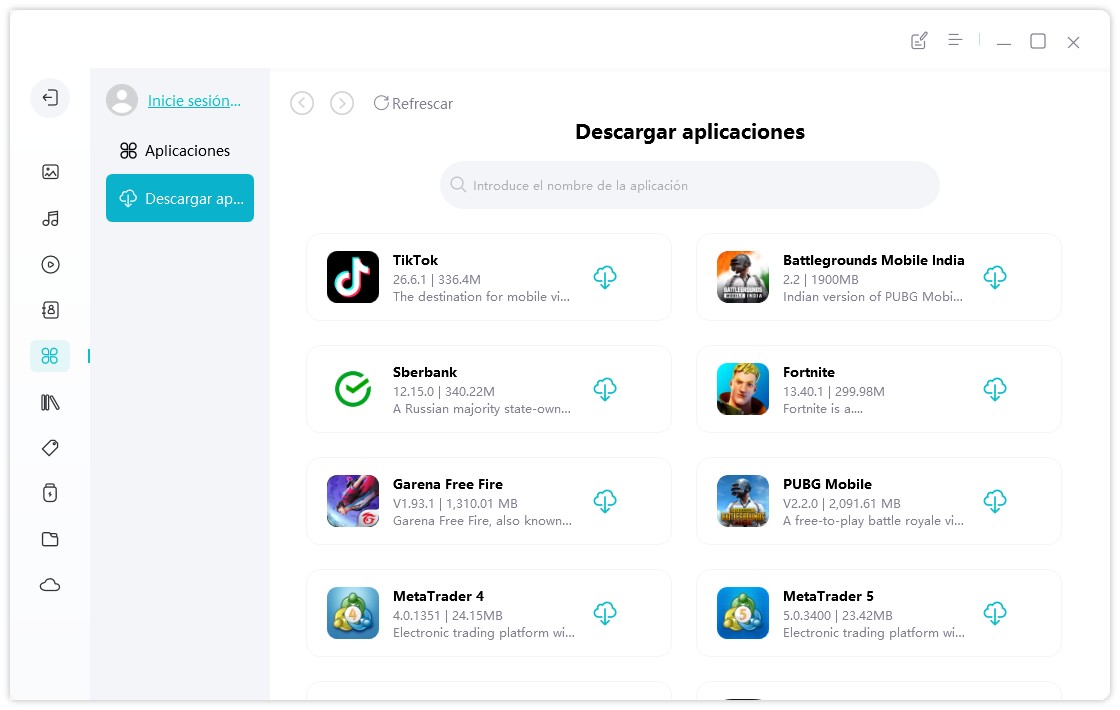
Task: Click the Fortnite app title
Action: [809, 372]
